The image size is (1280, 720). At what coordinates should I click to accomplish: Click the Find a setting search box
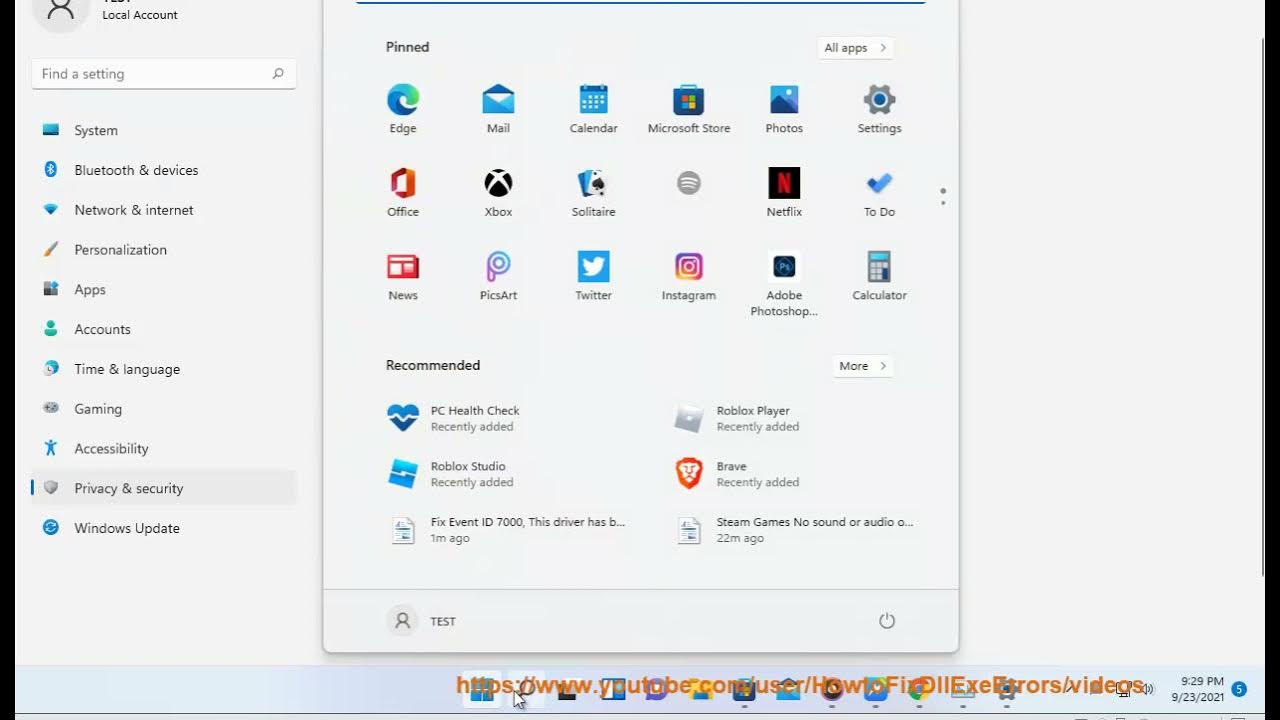pyautogui.click(x=164, y=74)
